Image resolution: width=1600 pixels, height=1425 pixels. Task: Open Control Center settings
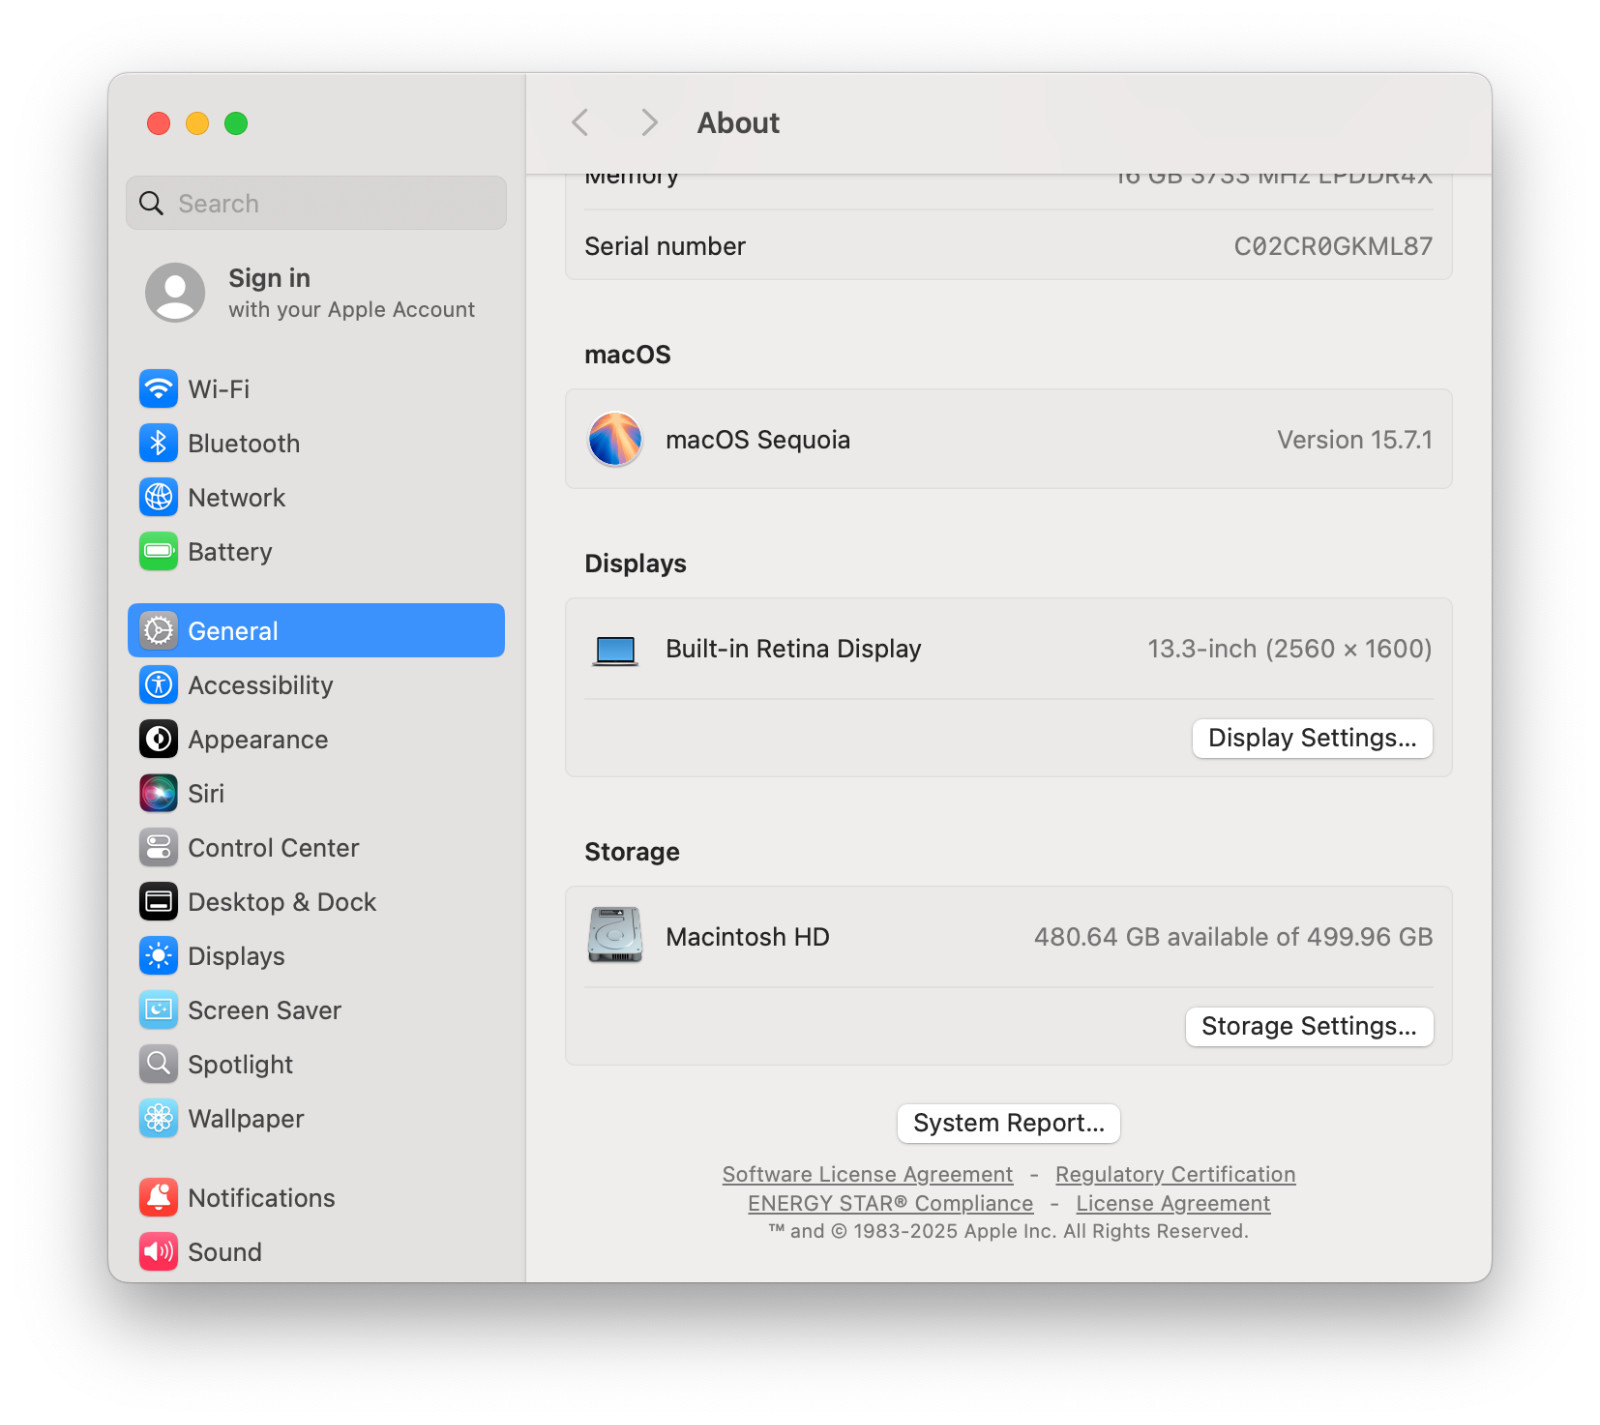(x=316, y=847)
